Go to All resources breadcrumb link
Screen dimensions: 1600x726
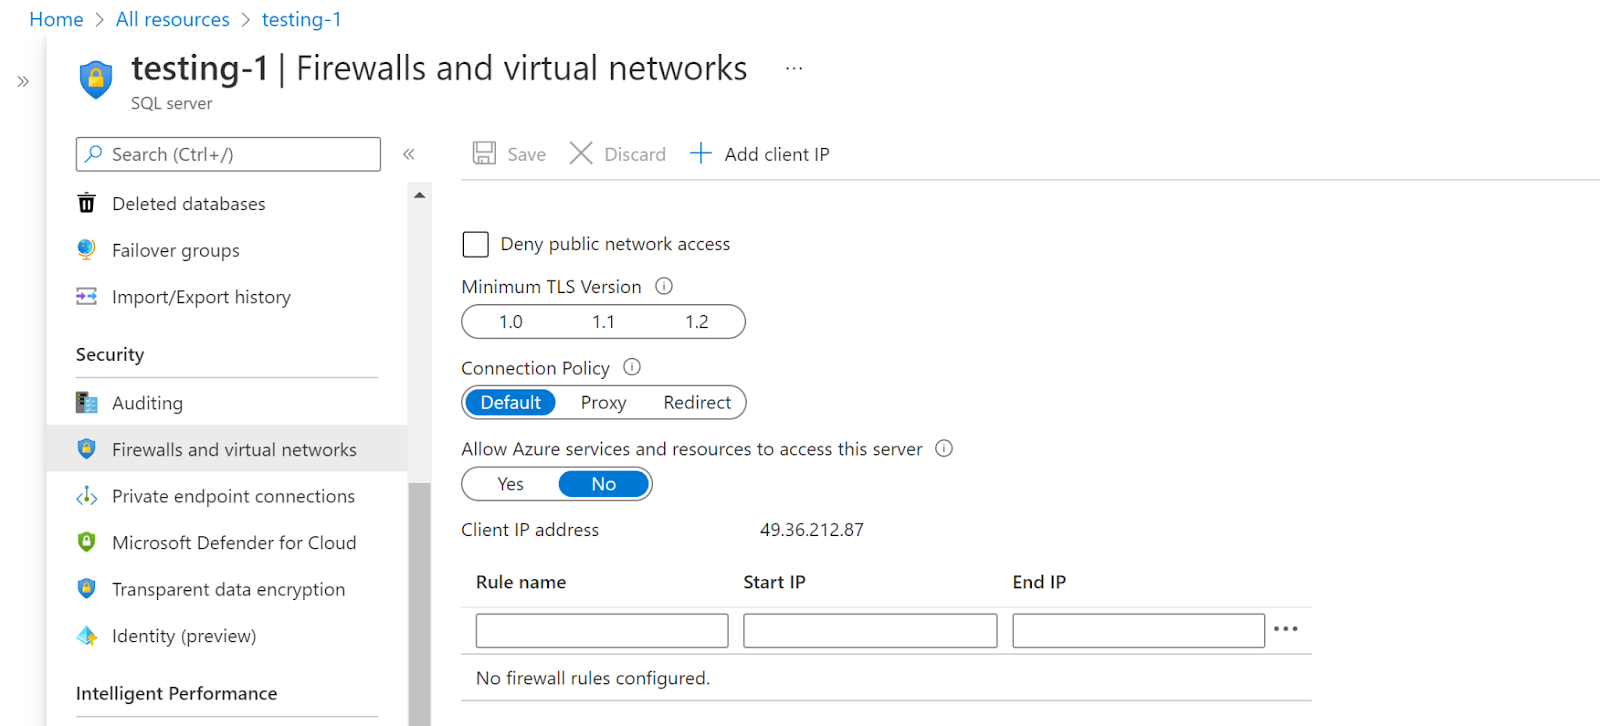172,20
